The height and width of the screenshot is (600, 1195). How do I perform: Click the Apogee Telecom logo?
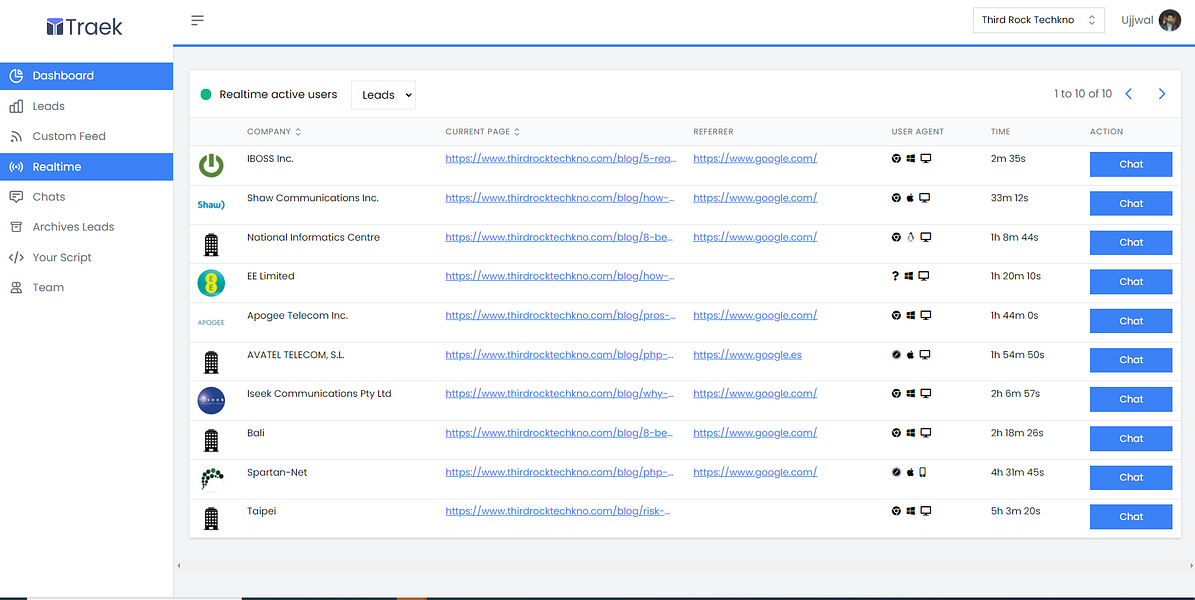click(x=211, y=322)
